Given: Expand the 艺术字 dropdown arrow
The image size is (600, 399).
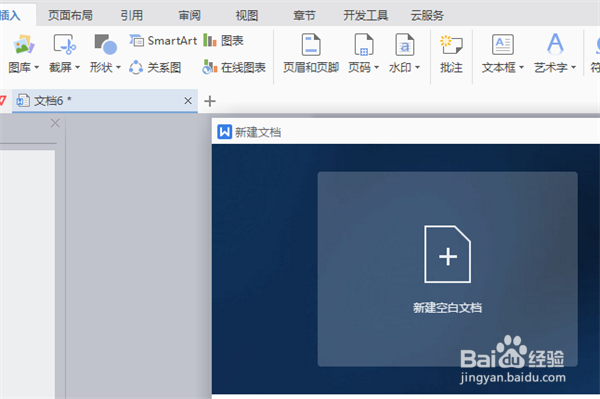Looking at the screenshot, I should tap(574, 67).
